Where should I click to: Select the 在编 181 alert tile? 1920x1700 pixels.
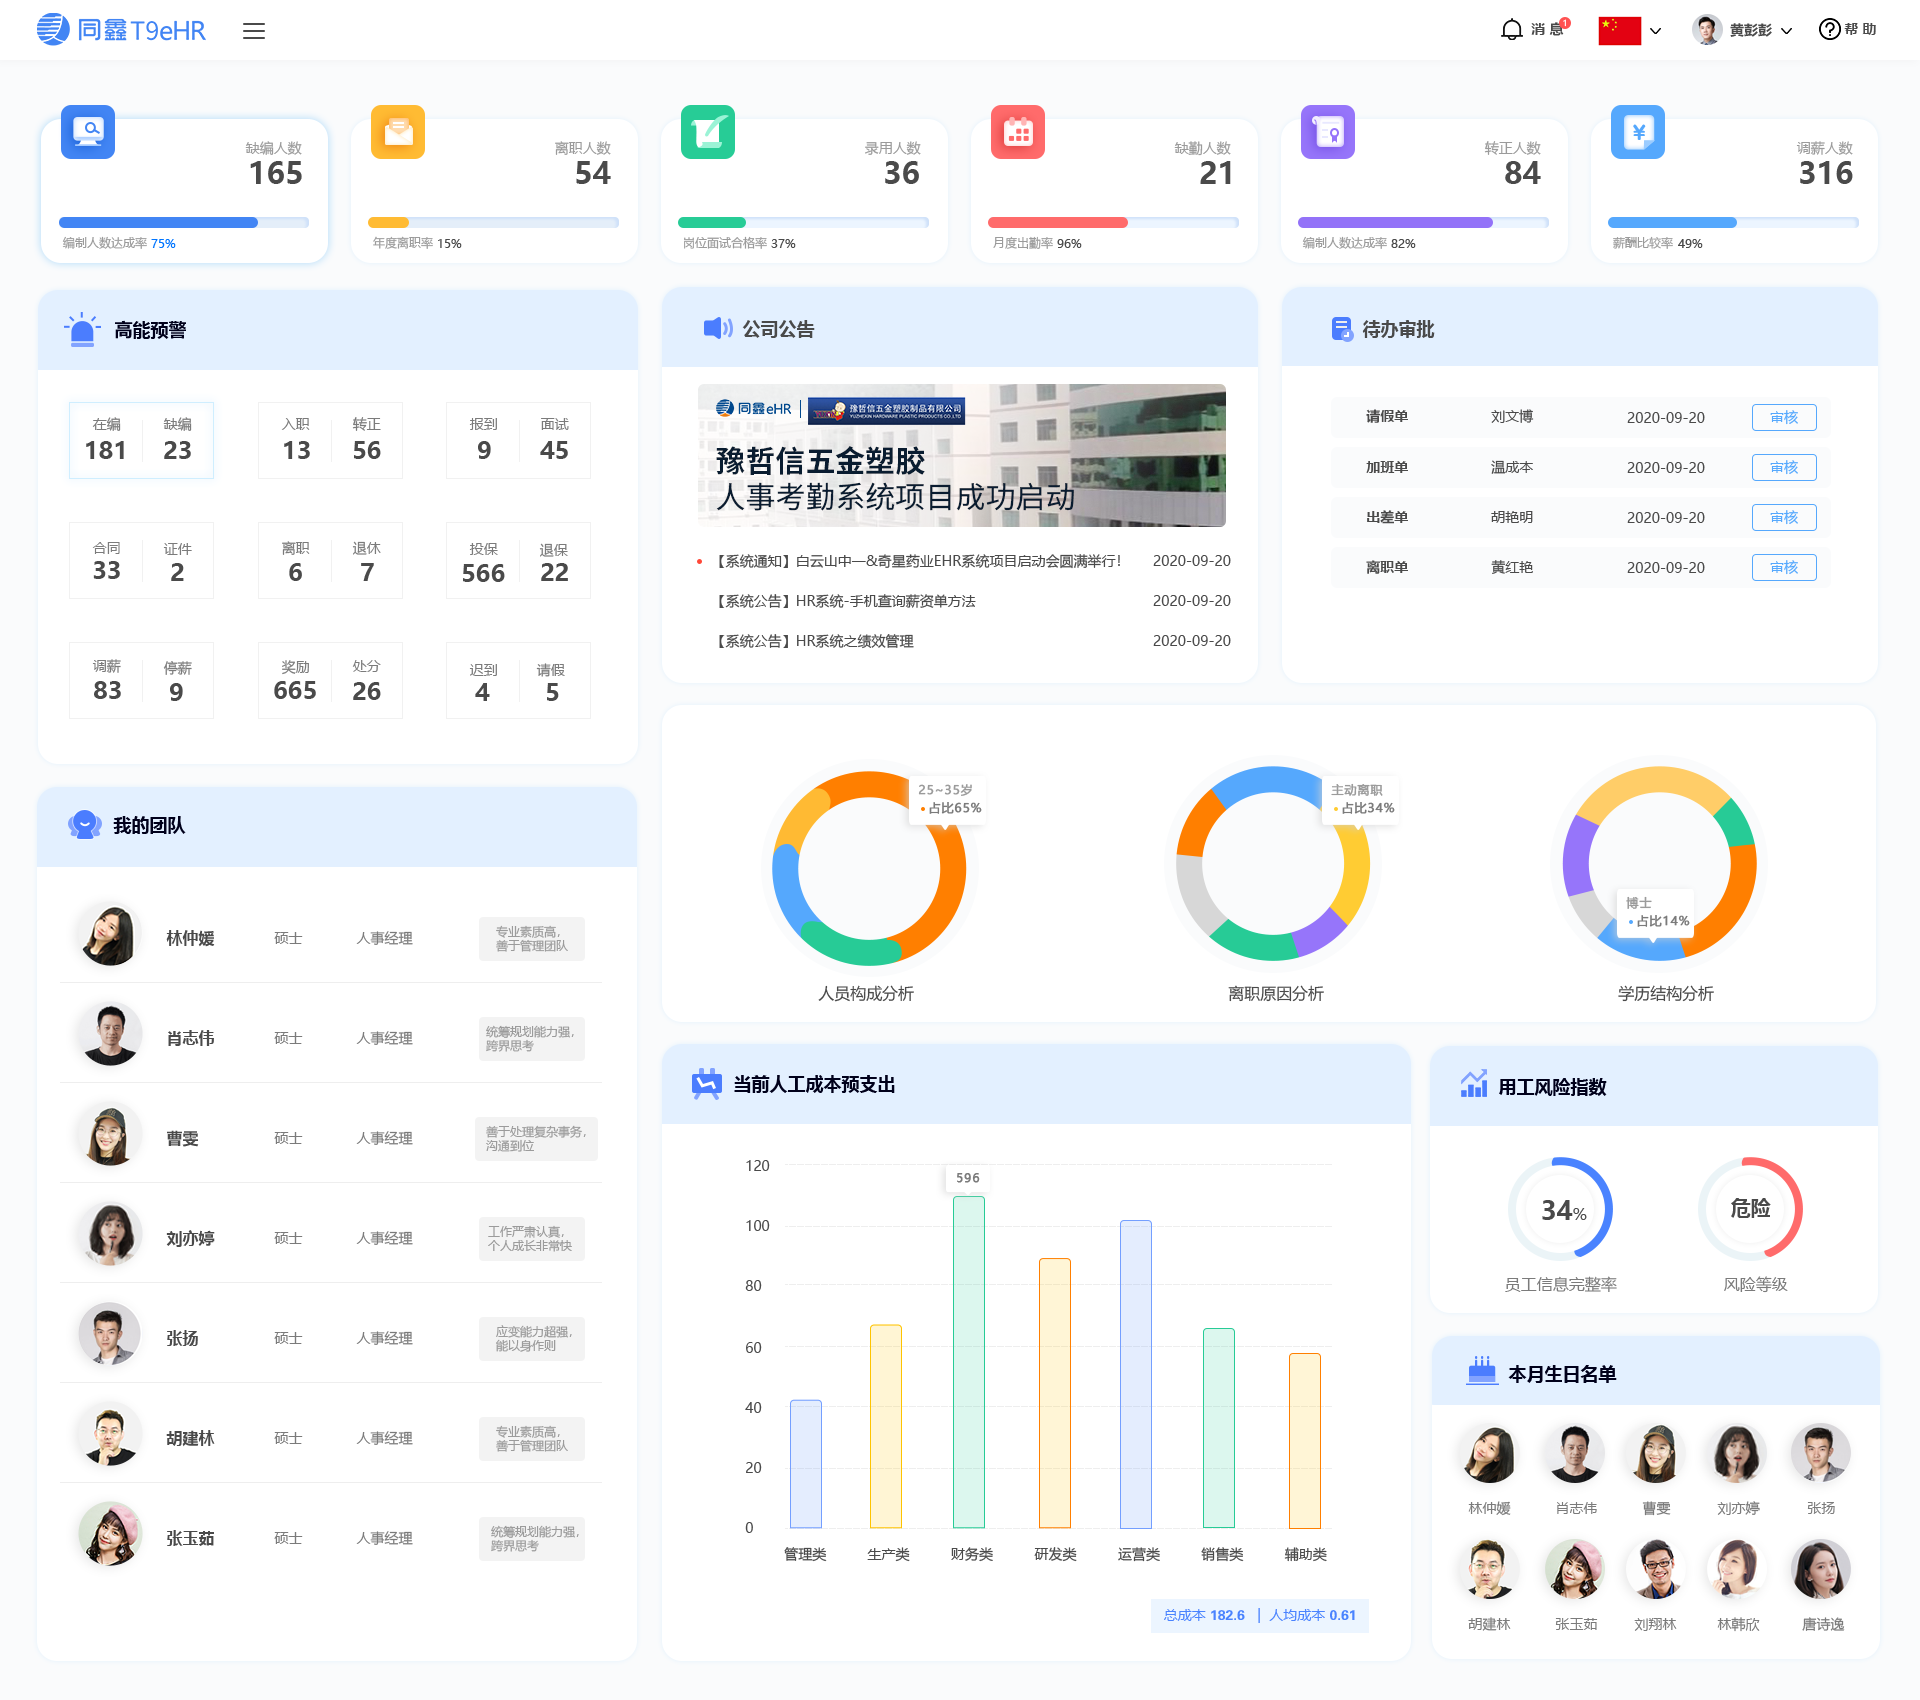coord(106,440)
